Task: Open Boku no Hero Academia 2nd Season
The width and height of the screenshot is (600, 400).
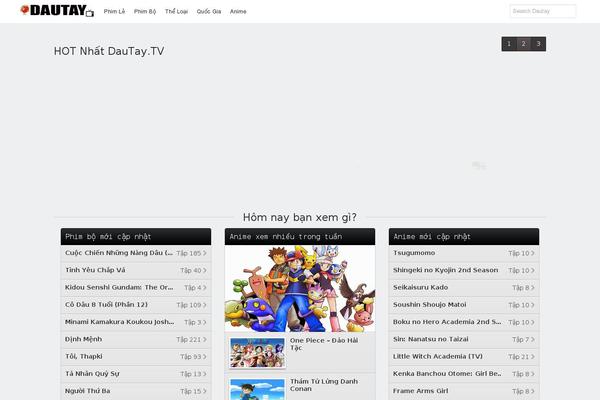Action: point(447,322)
